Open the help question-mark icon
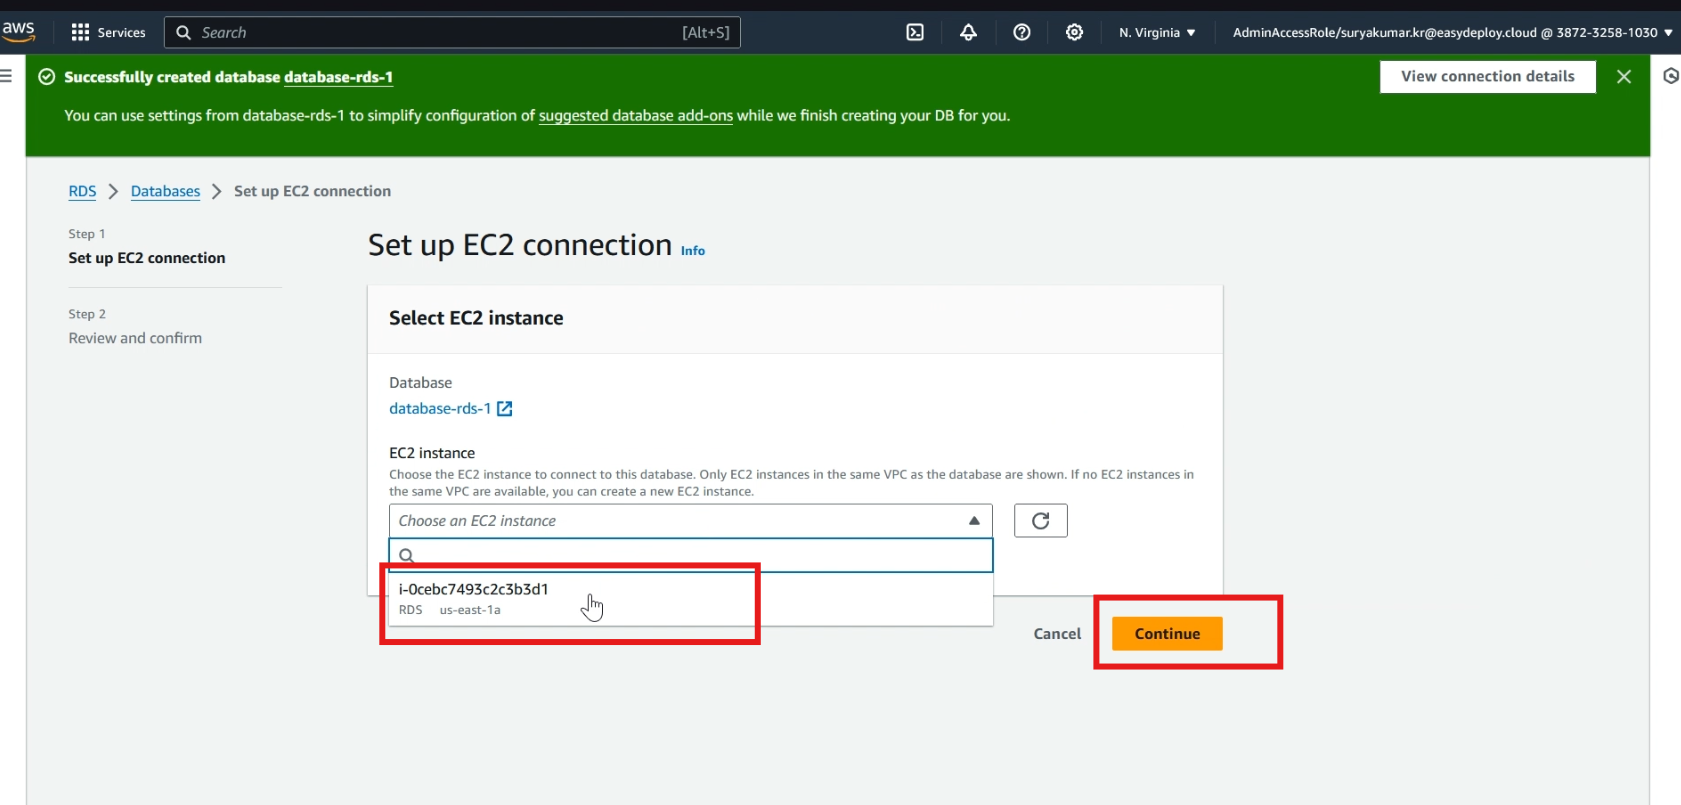The width and height of the screenshot is (1681, 805). (1022, 32)
